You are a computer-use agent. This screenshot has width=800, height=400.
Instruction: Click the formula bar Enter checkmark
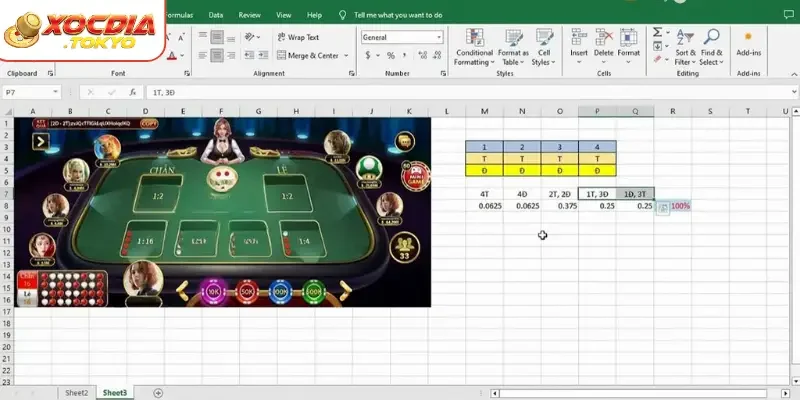112,92
